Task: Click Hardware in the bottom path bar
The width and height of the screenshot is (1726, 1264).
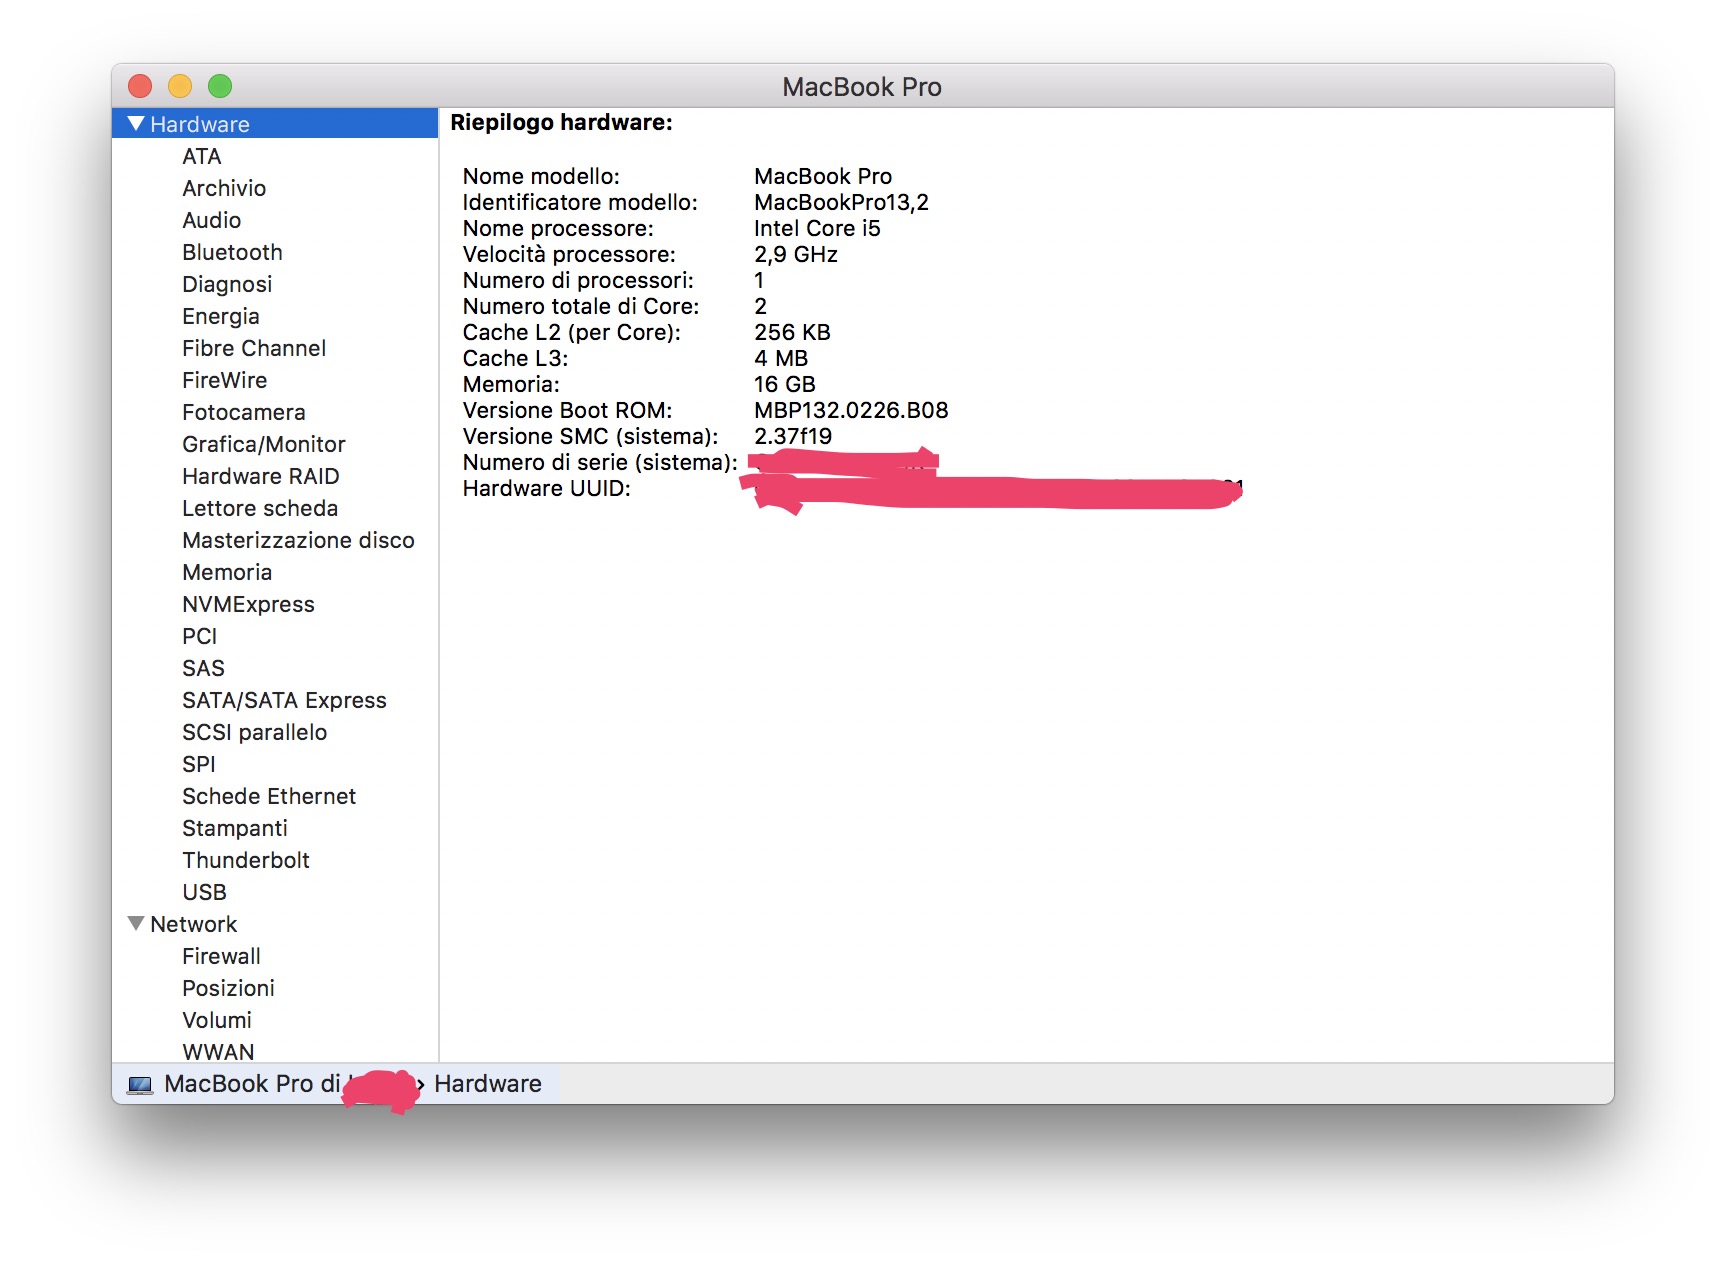Action: [488, 1084]
